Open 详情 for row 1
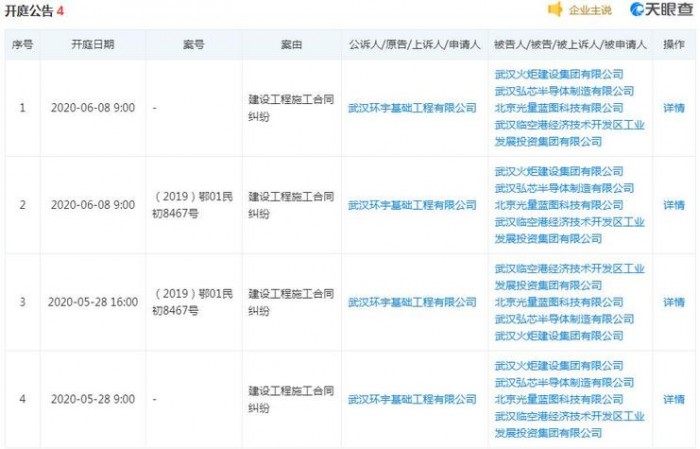 tap(674, 108)
